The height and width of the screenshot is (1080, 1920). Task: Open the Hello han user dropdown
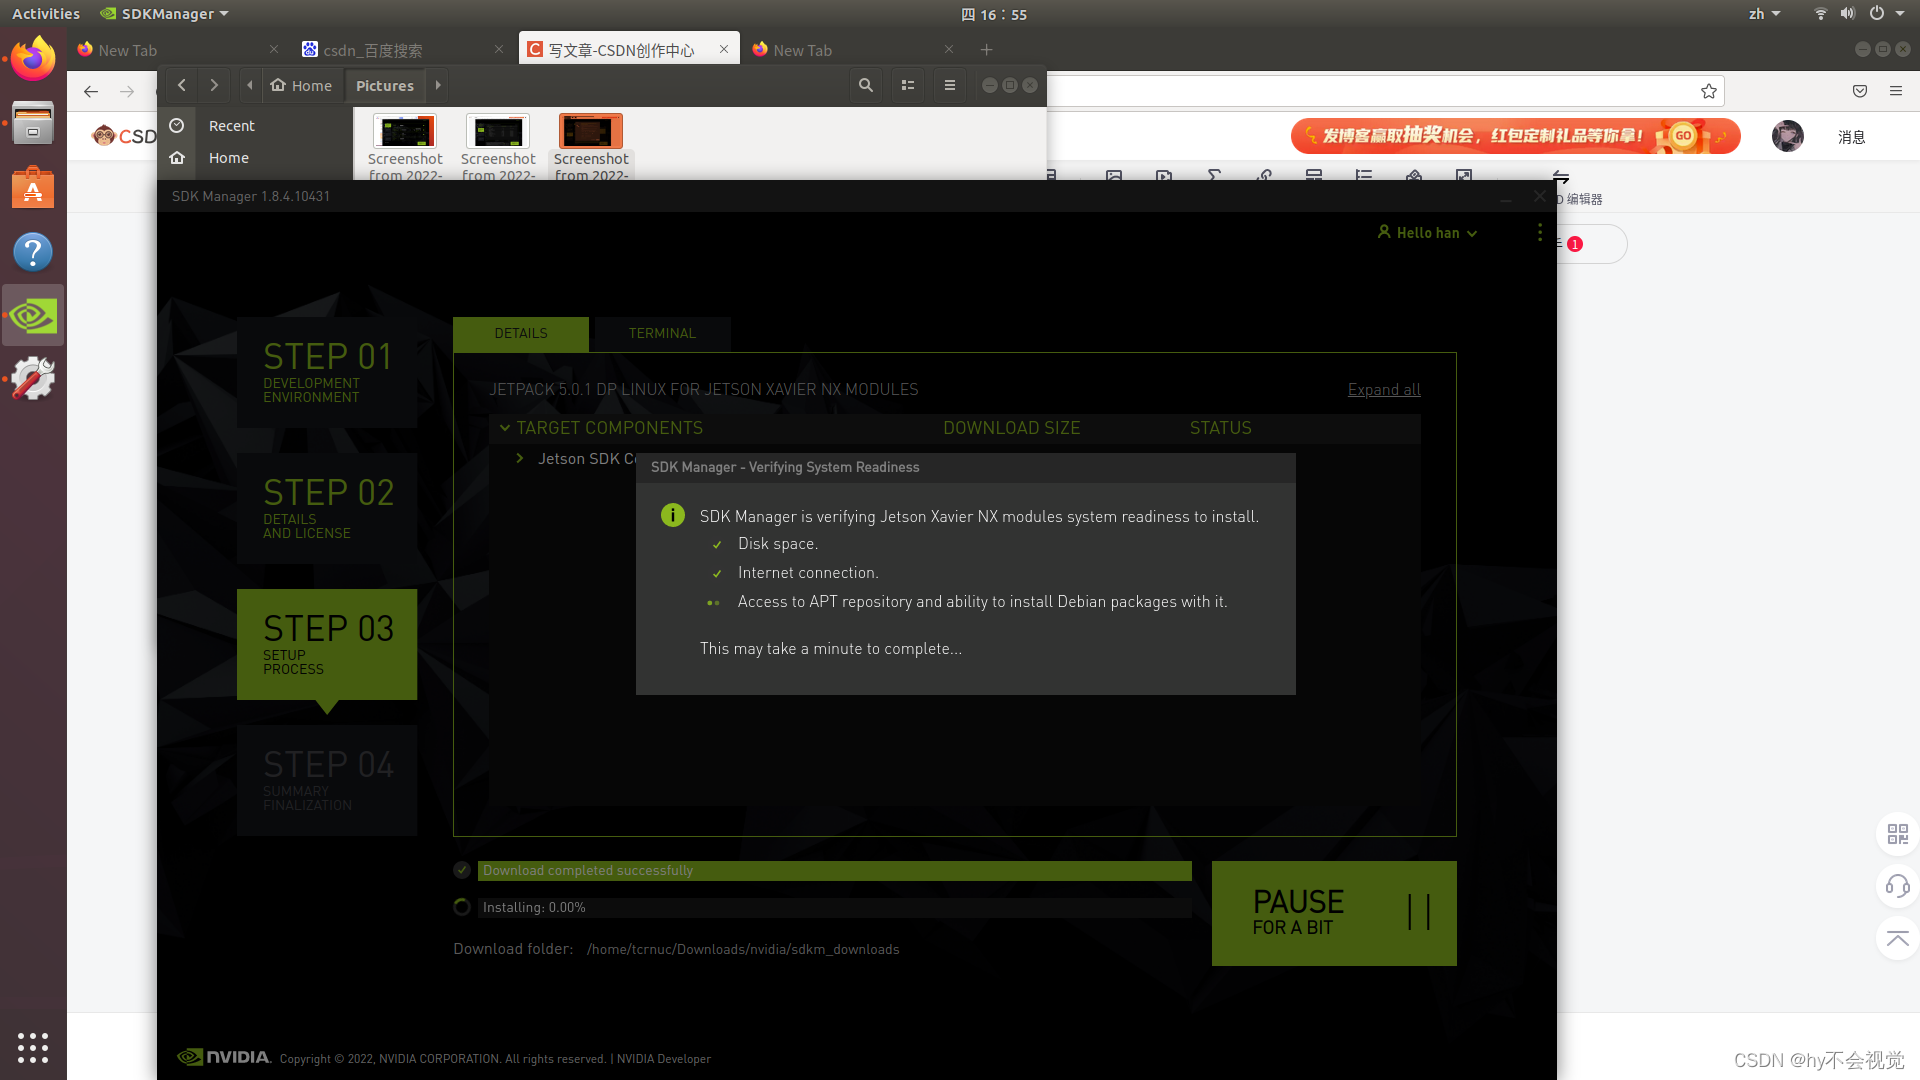pyautogui.click(x=1428, y=233)
